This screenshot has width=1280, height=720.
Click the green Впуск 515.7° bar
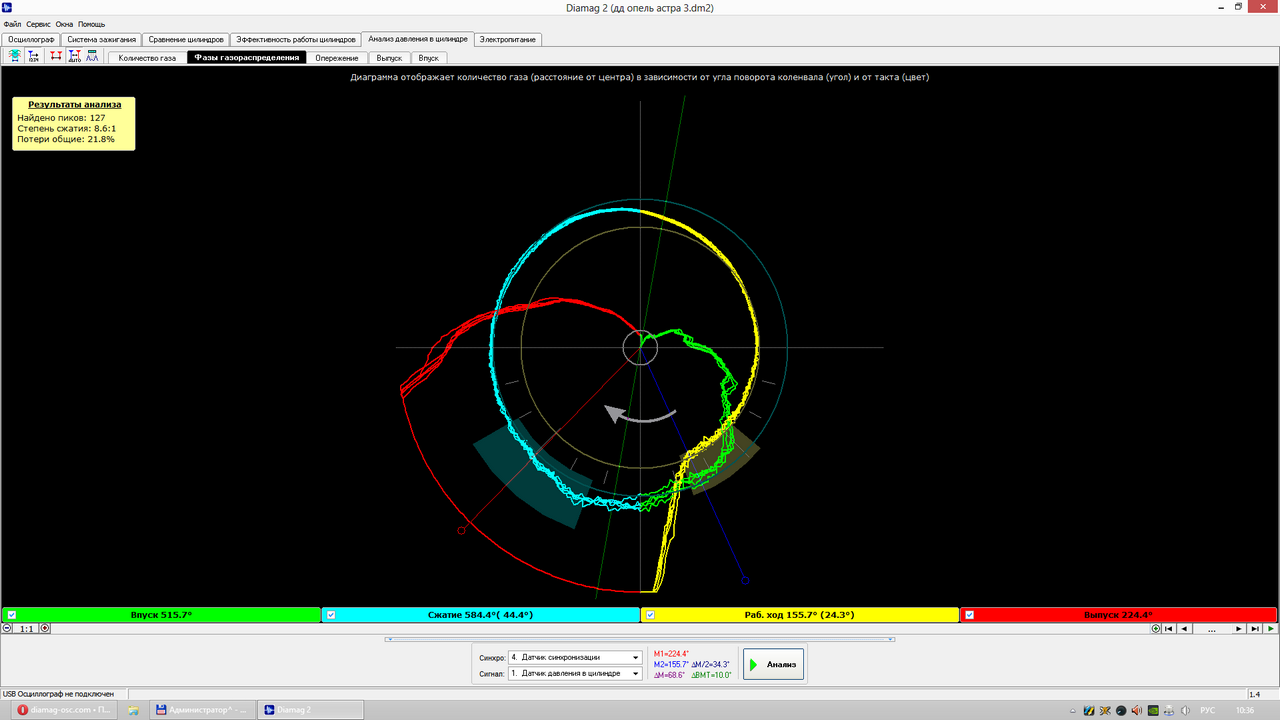(x=161, y=615)
